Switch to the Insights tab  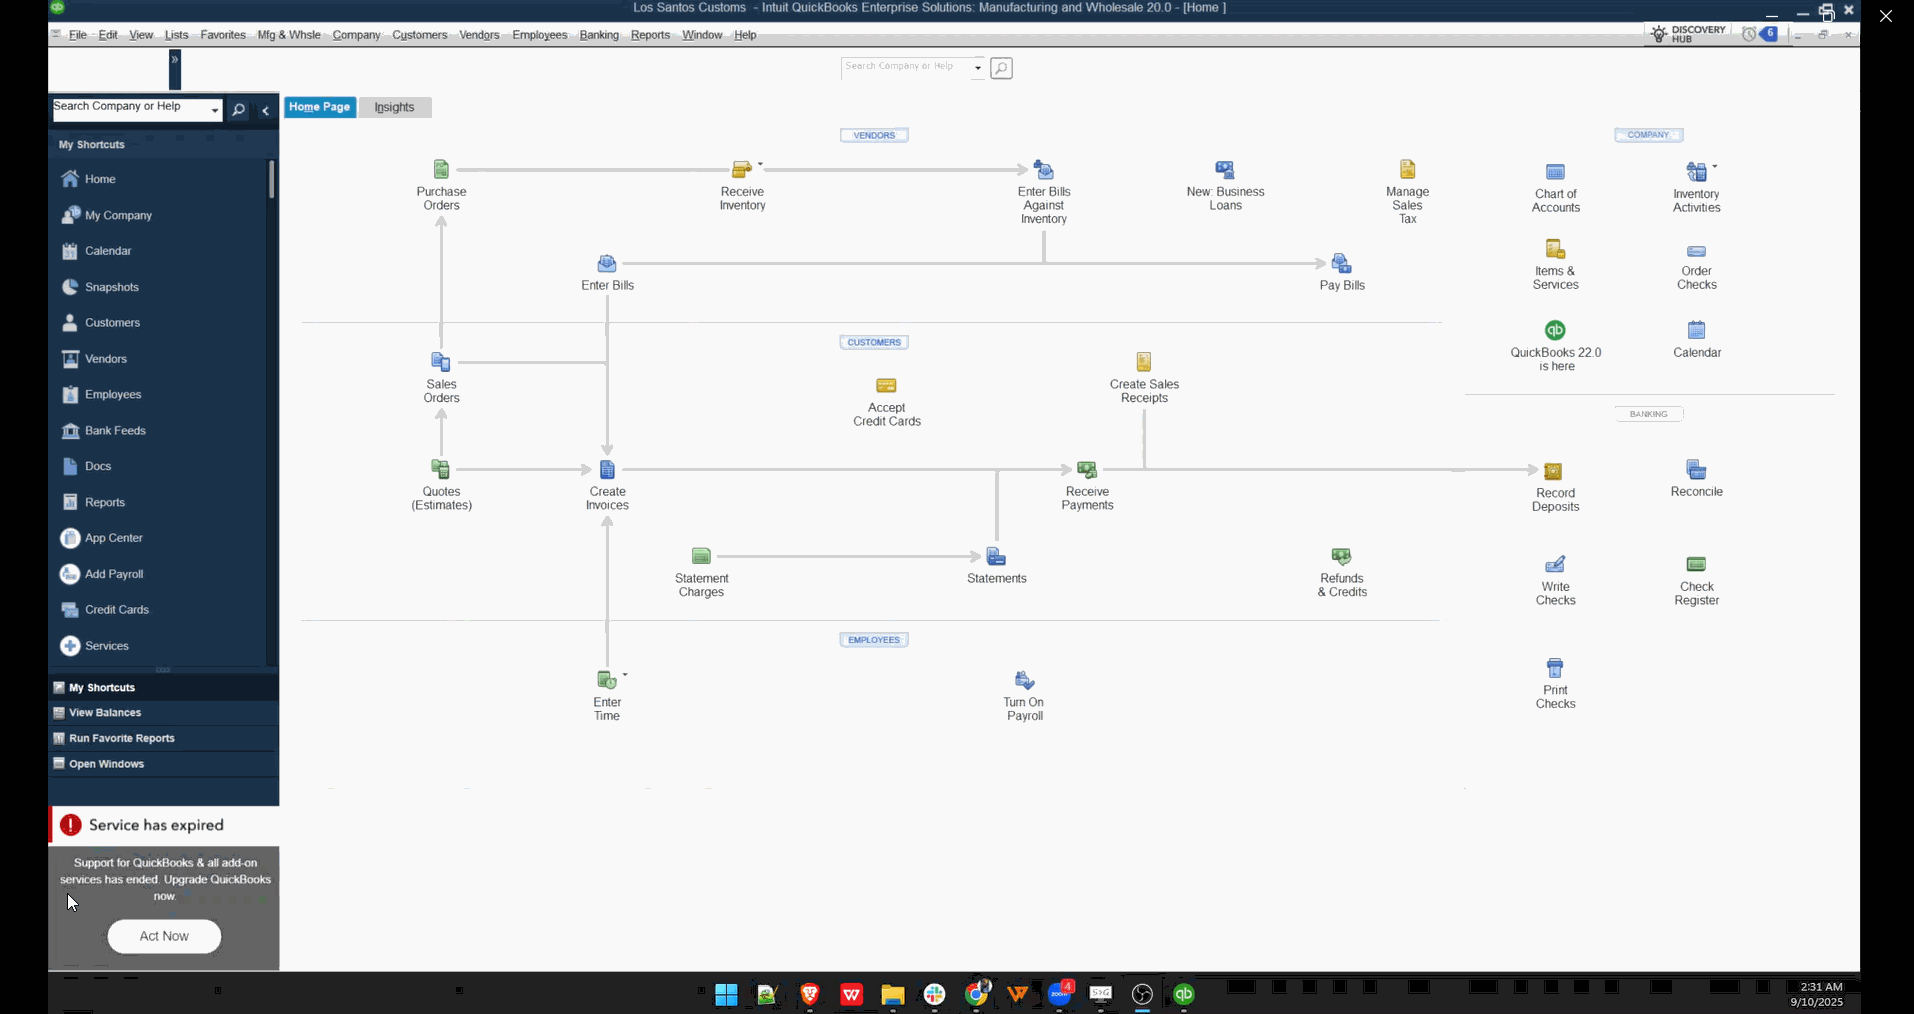coord(394,107)
